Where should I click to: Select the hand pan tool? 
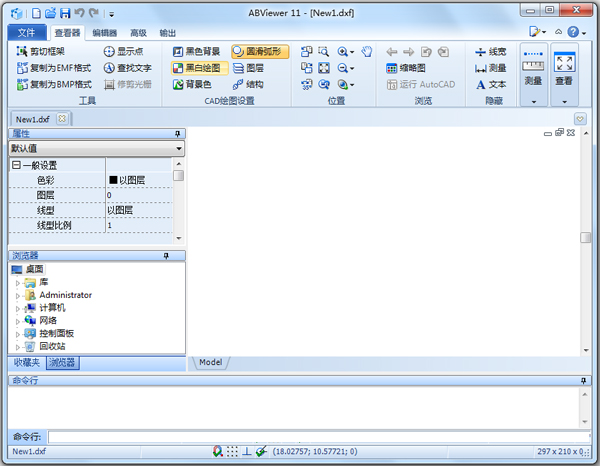(x=367, y=51)
